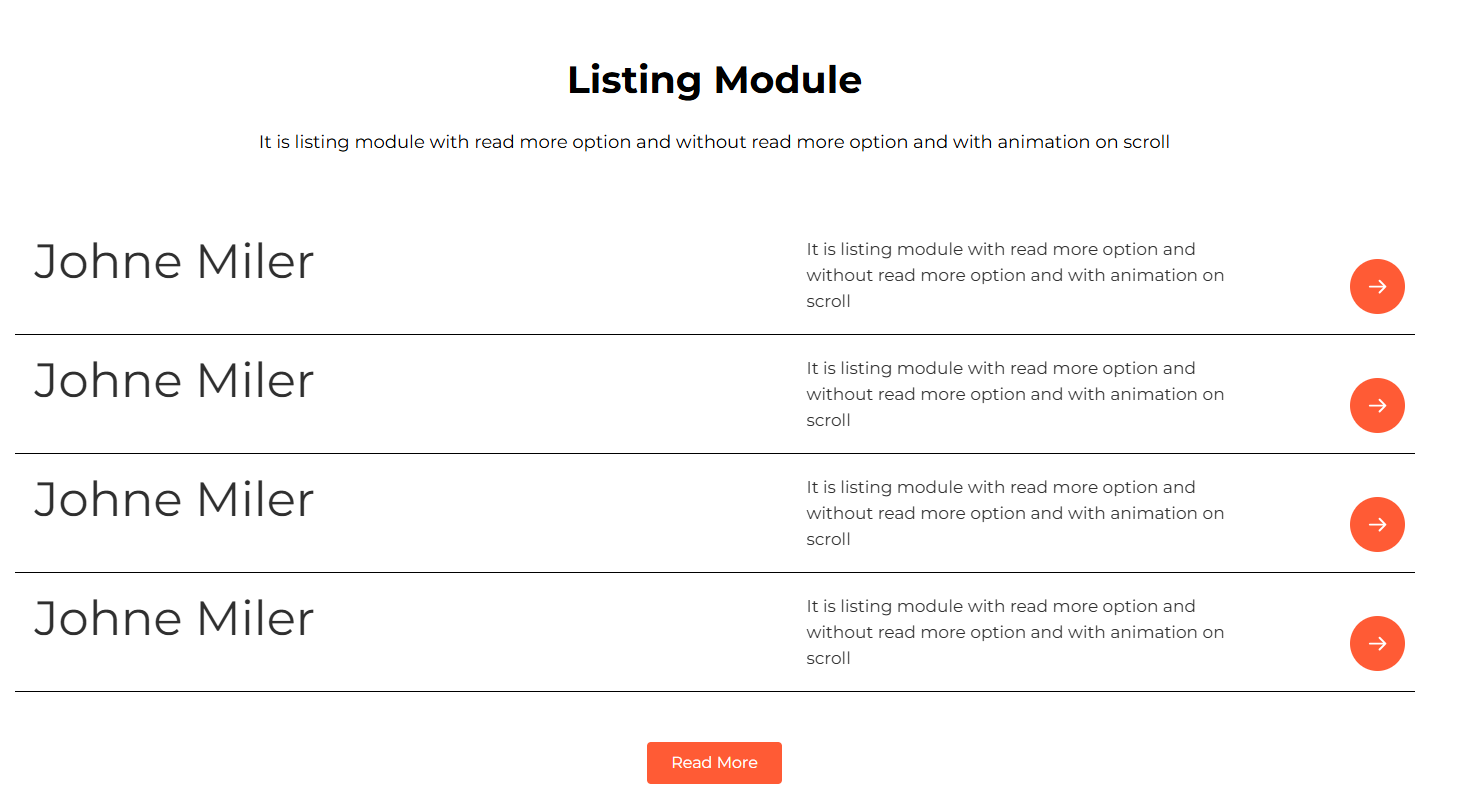
Task: Click the last row's orange arrow icon
Action: [1377, 643]
